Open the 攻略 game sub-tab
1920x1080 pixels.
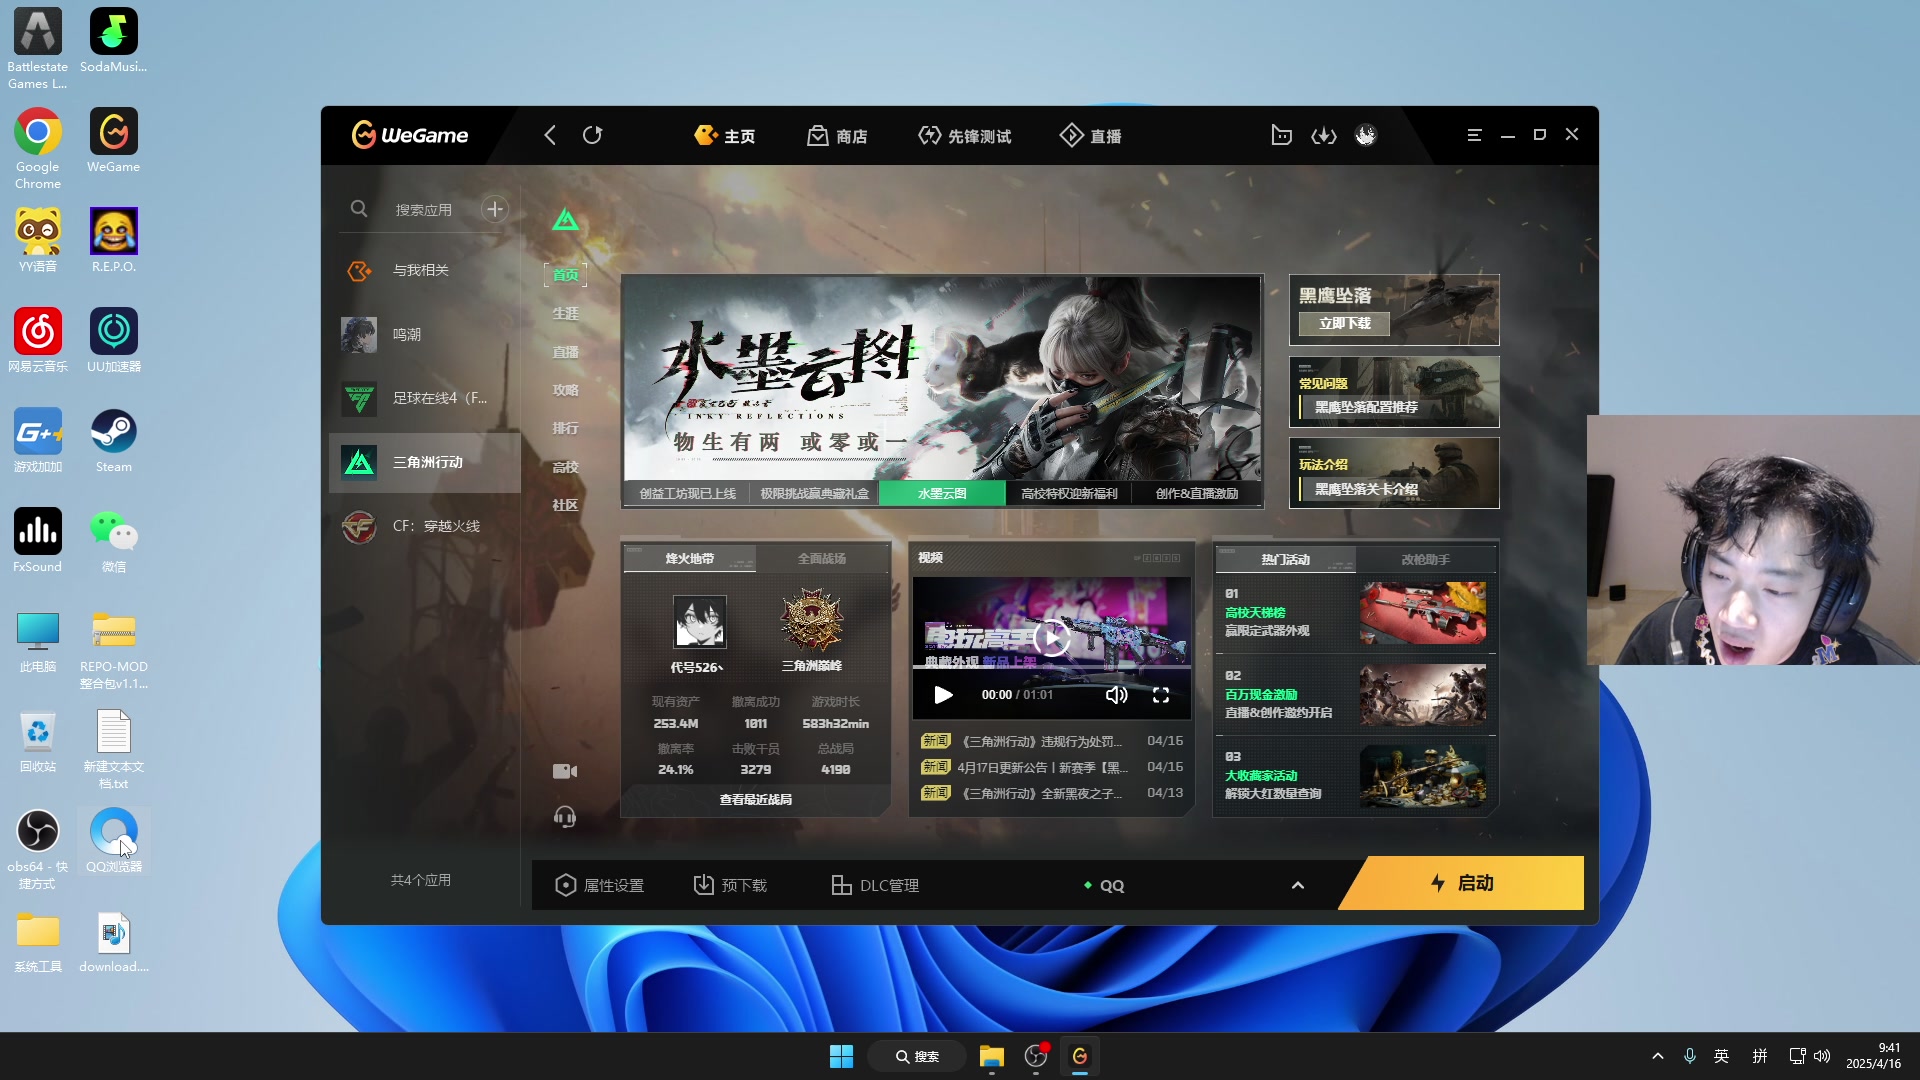point(566,391)
